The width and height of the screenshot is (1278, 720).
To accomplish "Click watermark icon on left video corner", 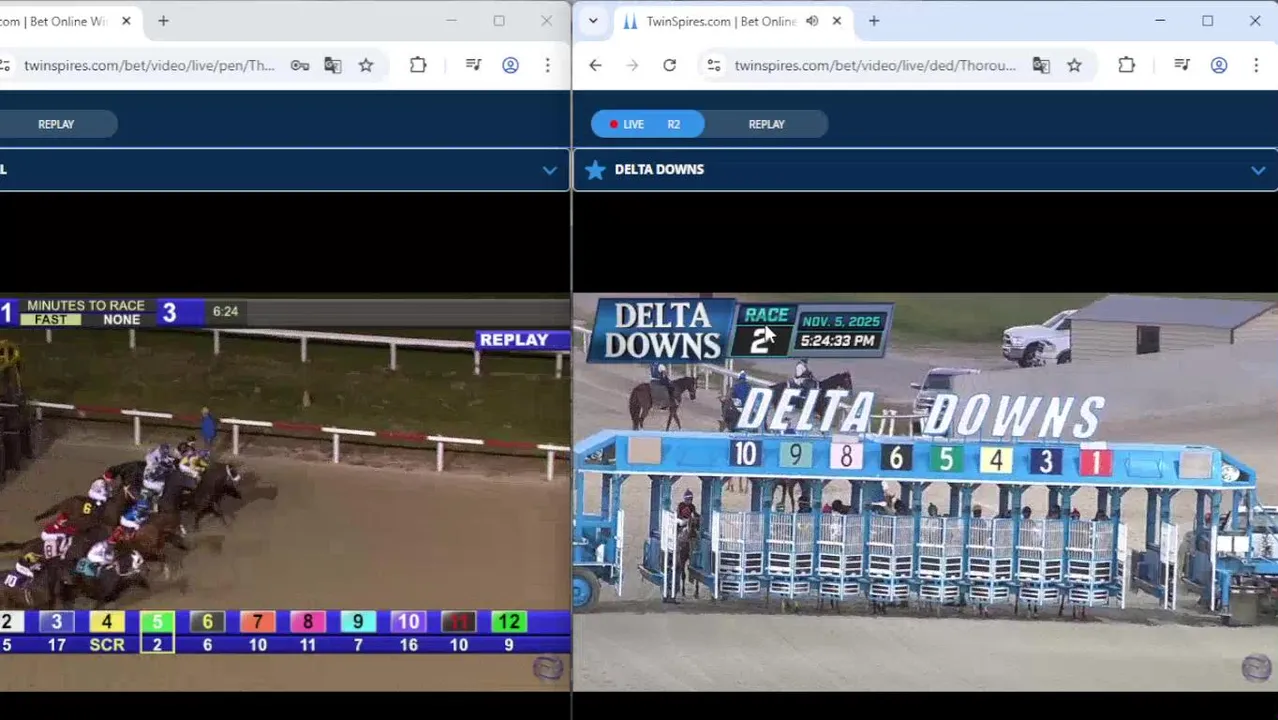I will tap(548, 667).
